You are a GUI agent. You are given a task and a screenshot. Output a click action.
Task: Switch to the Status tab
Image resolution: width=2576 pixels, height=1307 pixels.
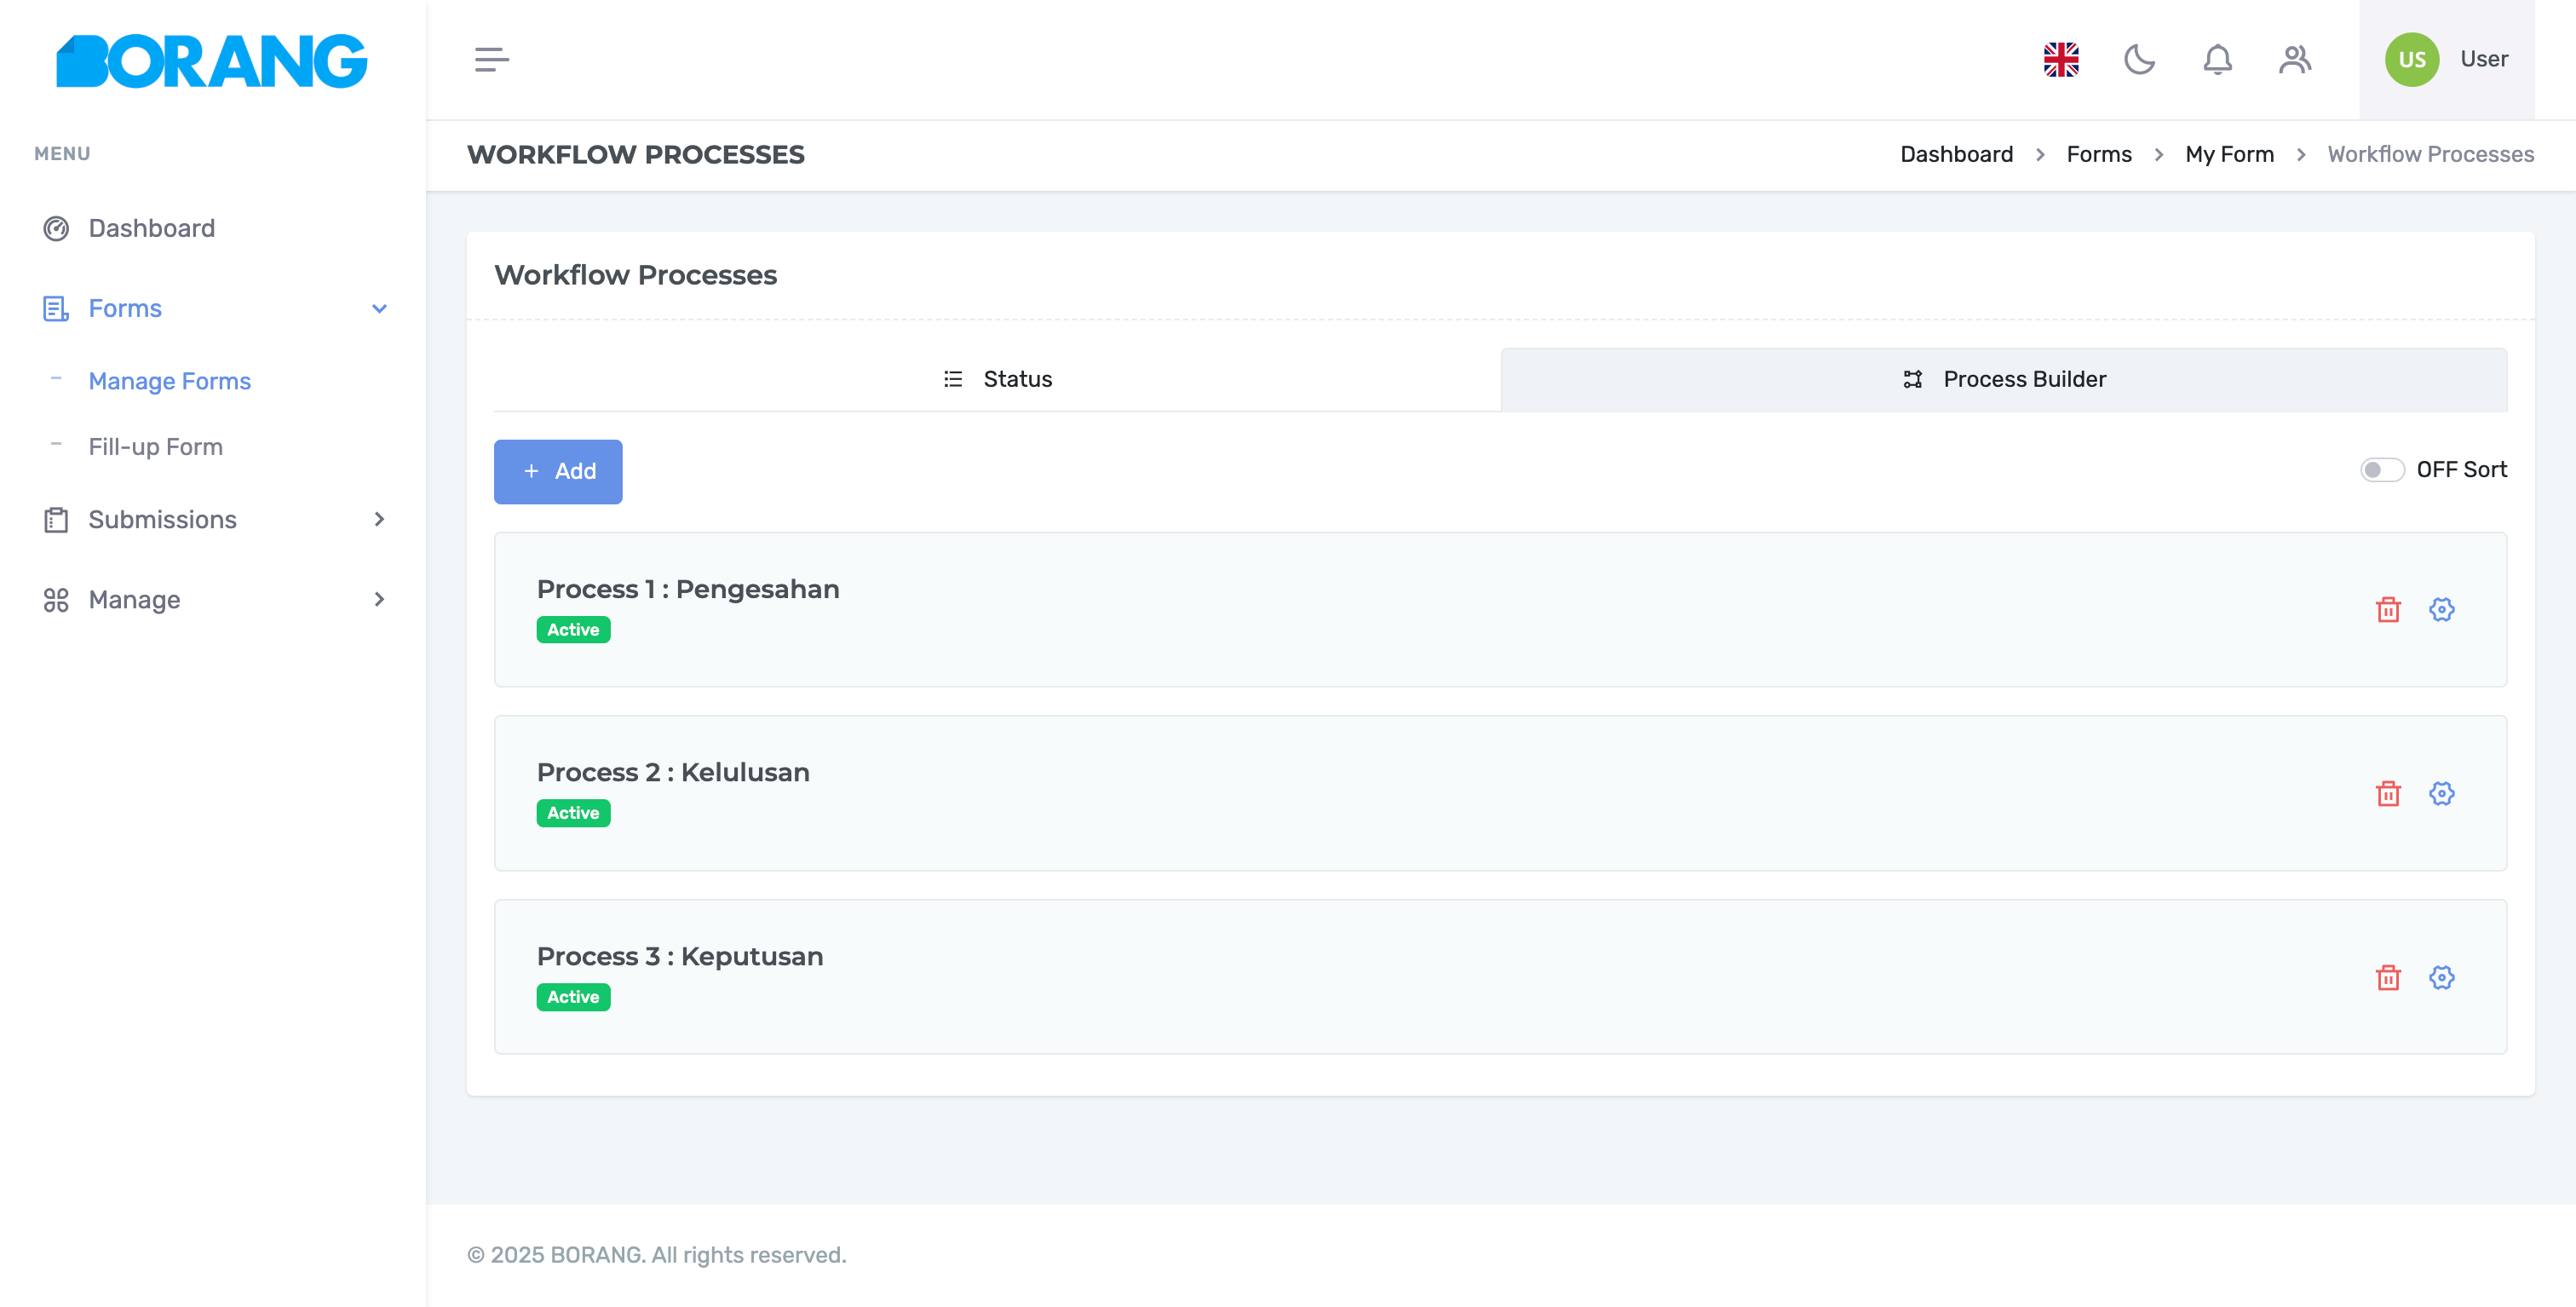click(x=997, y=379)
